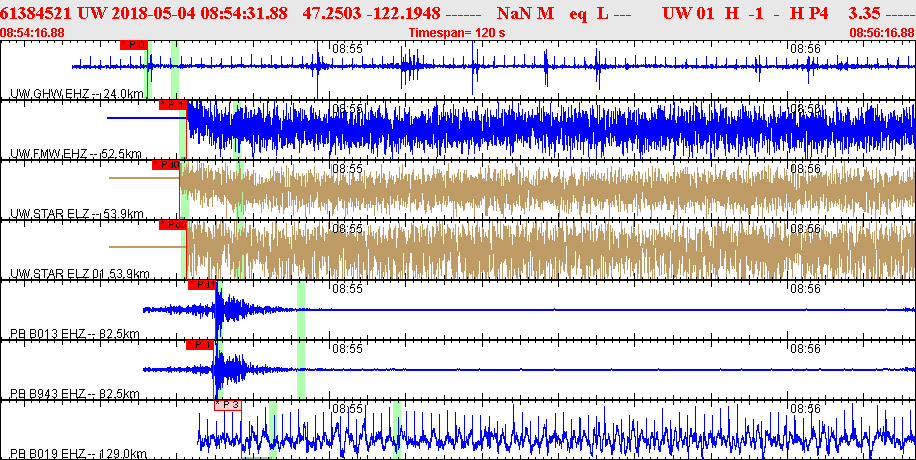Viewport: 916px width, 460px height.
Task: Select the P1 pick flag on B943 trace
Action: (199, 345)
